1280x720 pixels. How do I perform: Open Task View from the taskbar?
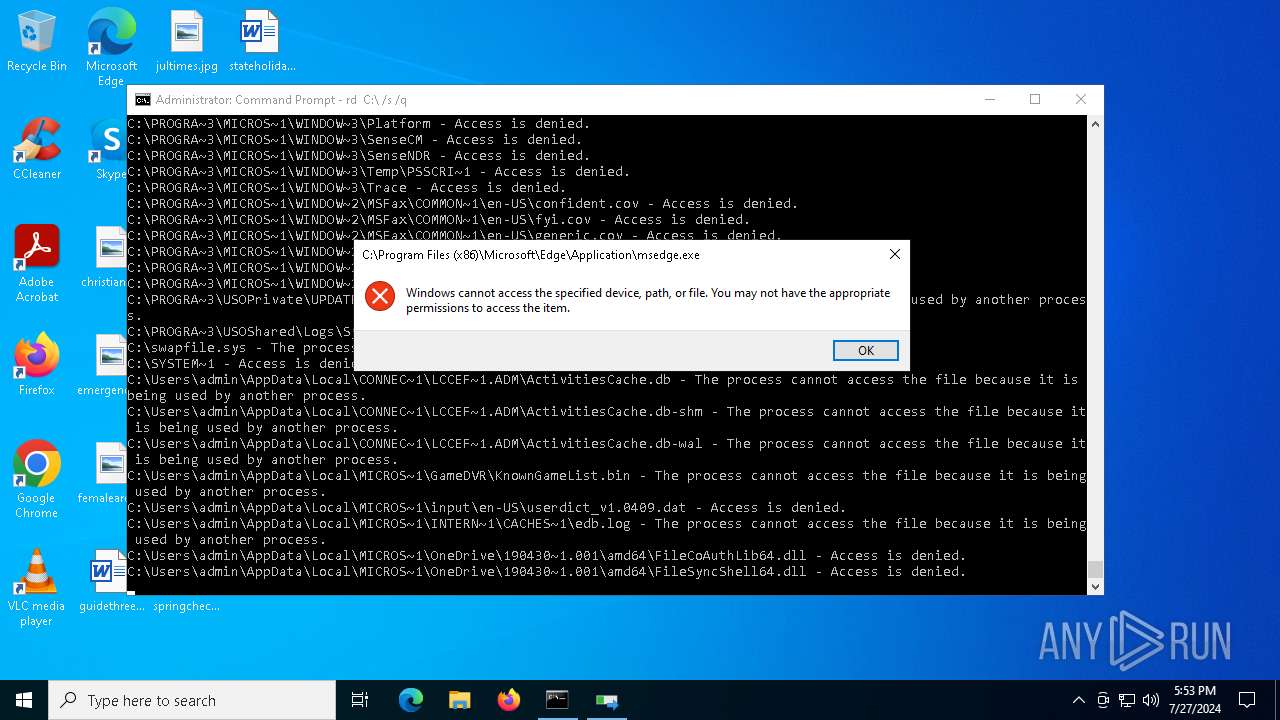click(360, 700)
